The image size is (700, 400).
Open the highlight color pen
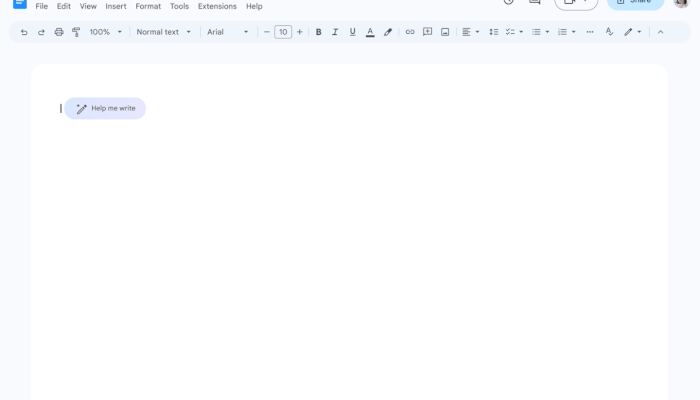(x=388, y=32)
